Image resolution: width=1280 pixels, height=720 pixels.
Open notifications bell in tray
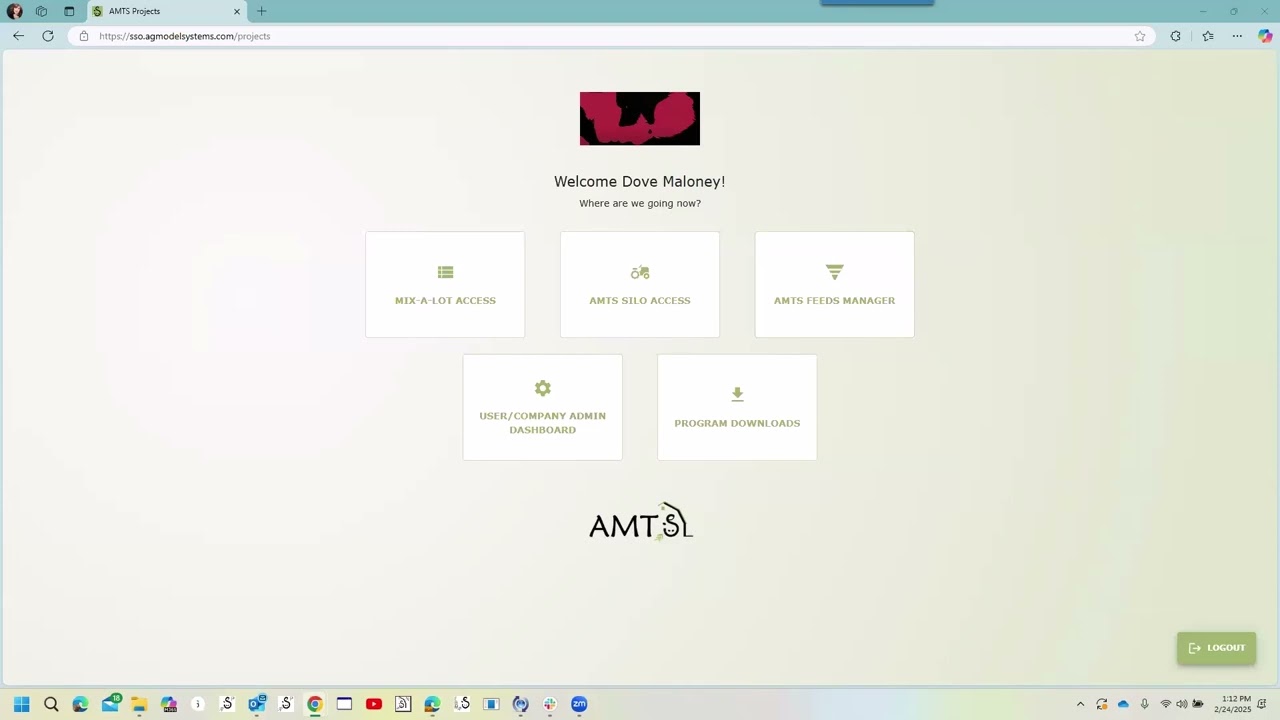point(1262,704)
